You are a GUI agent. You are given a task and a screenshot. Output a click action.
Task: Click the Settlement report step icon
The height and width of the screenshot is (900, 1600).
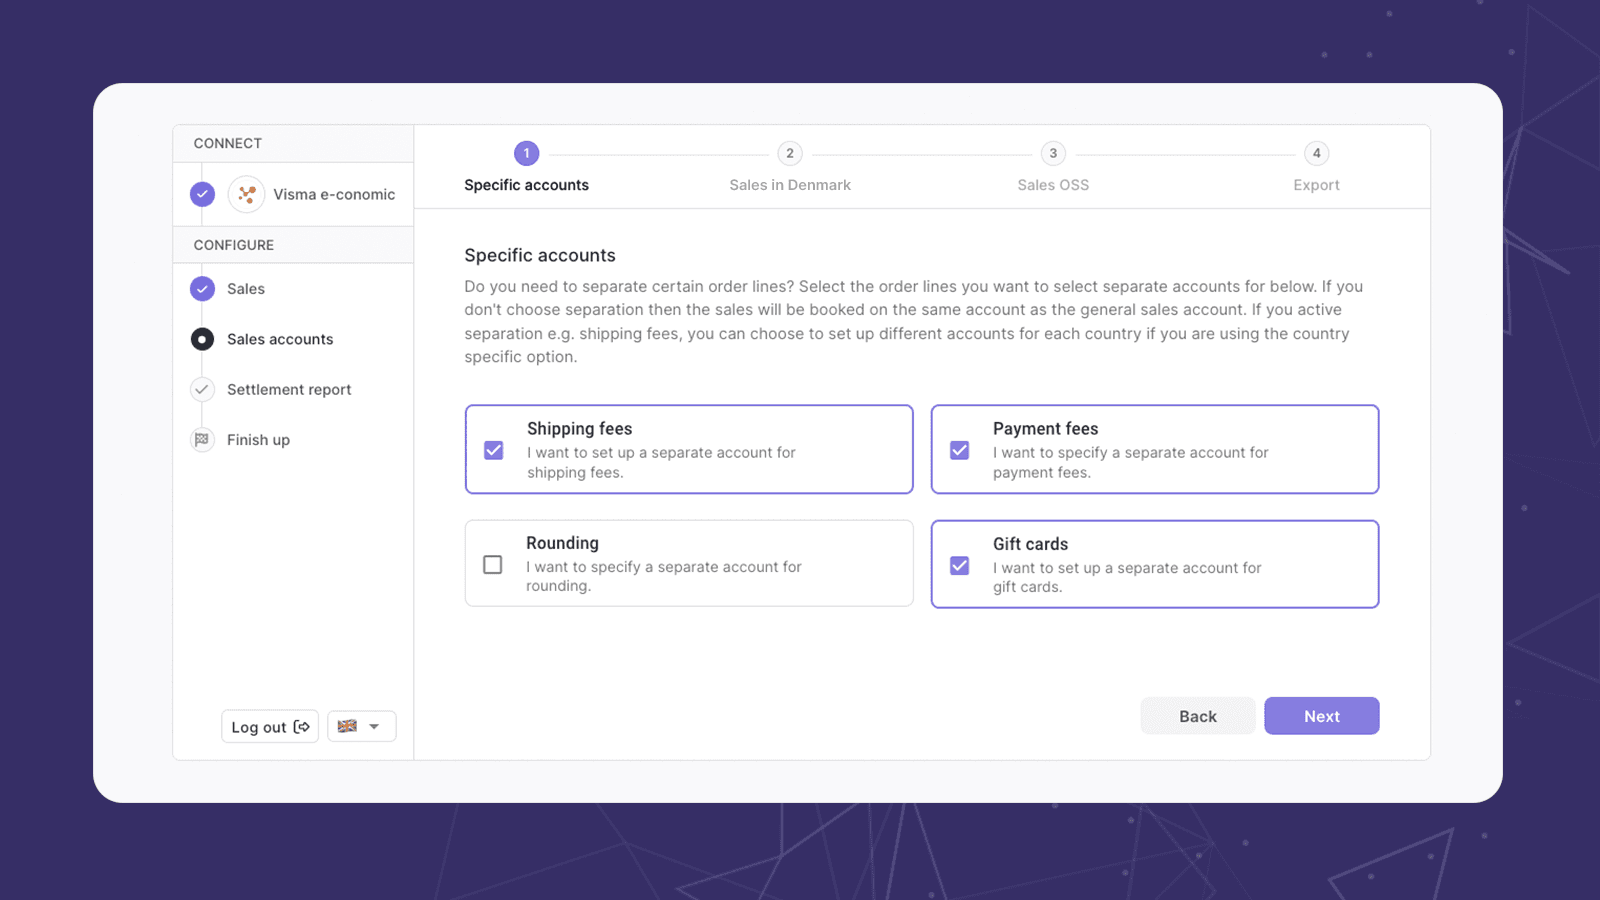(x=202, y=389)
